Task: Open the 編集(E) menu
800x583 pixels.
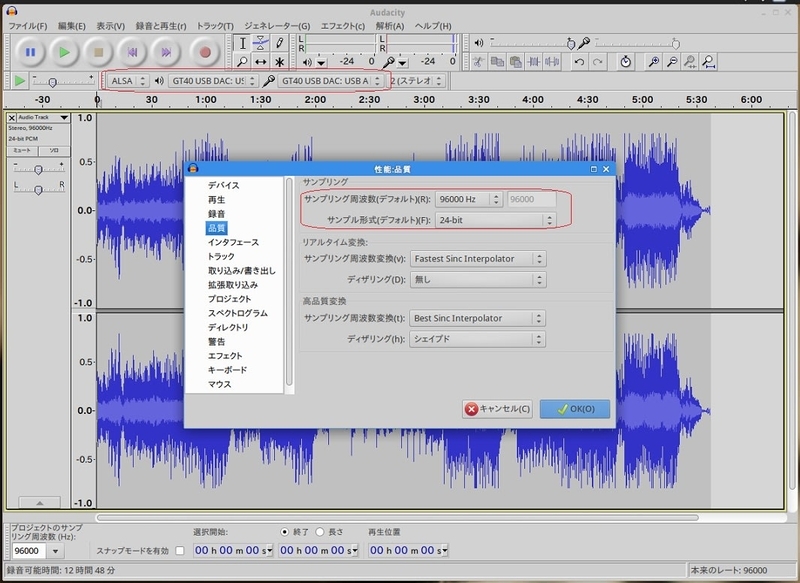Action: click(71, 26)
